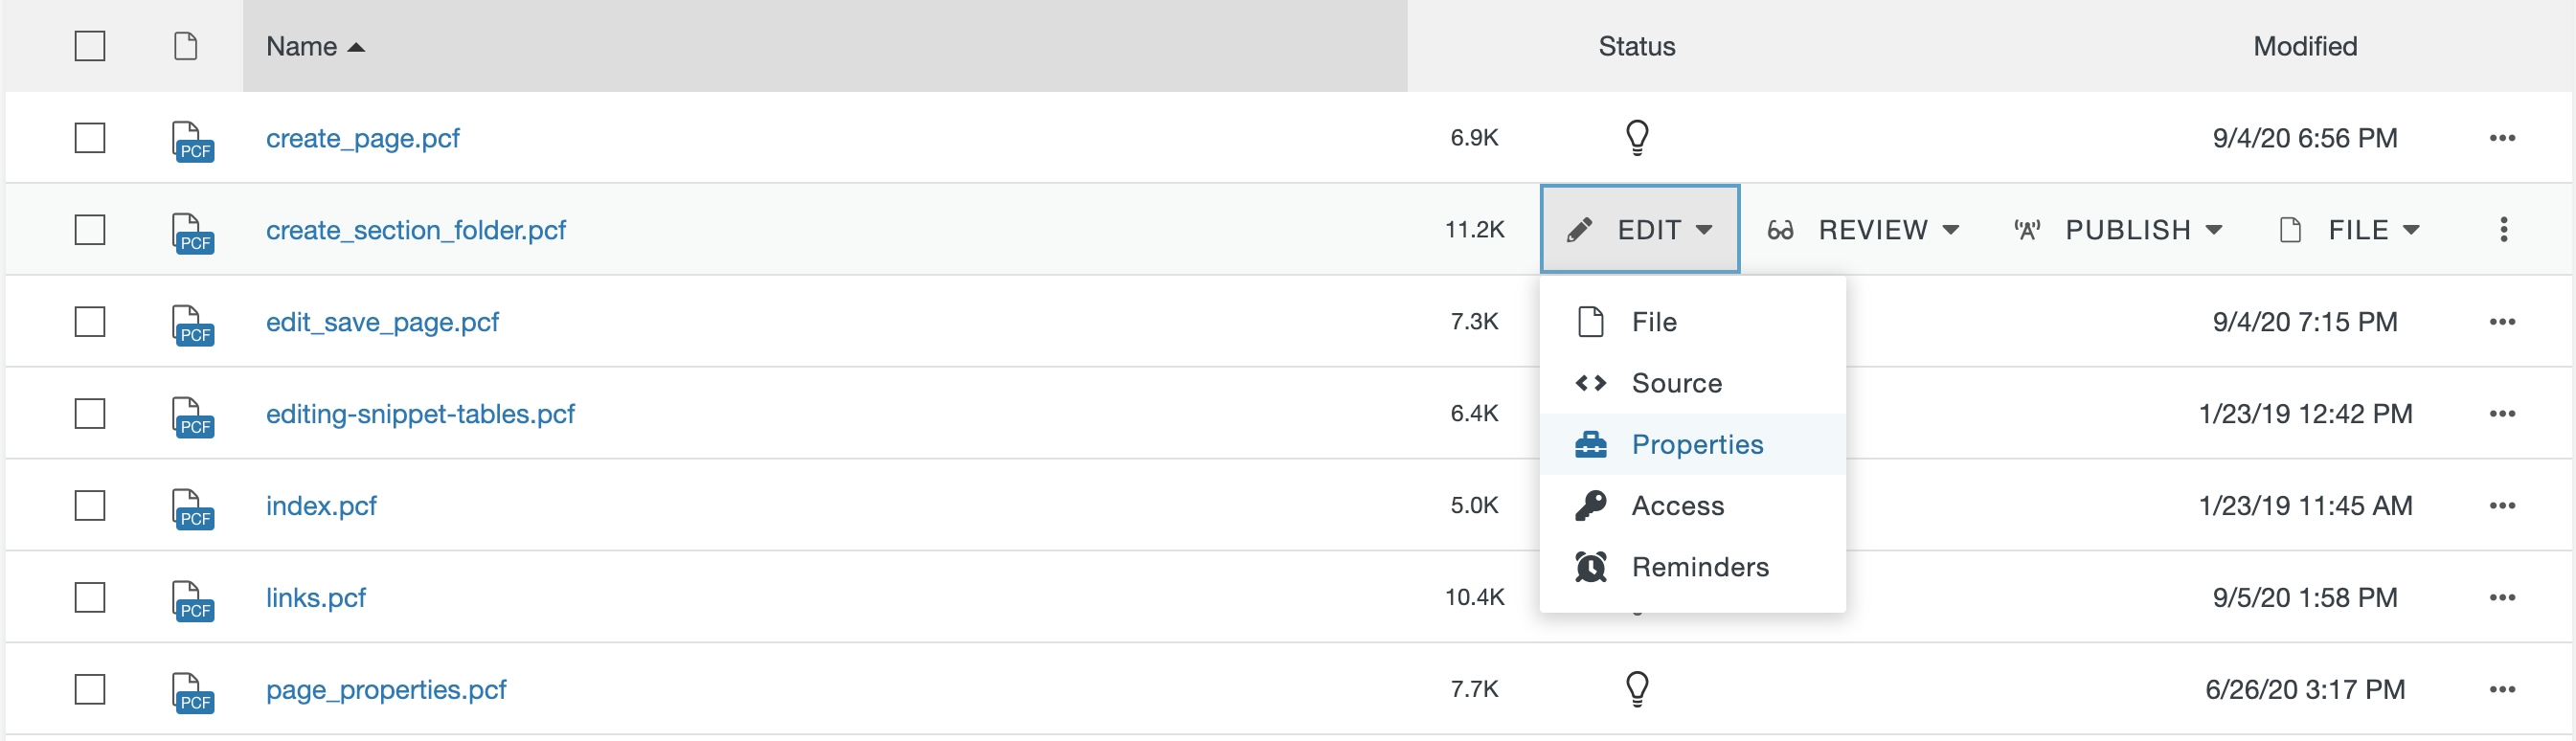Click the PCF file icon for index.pcf
Screen dimensions: 2576x741
pos(193,505)
